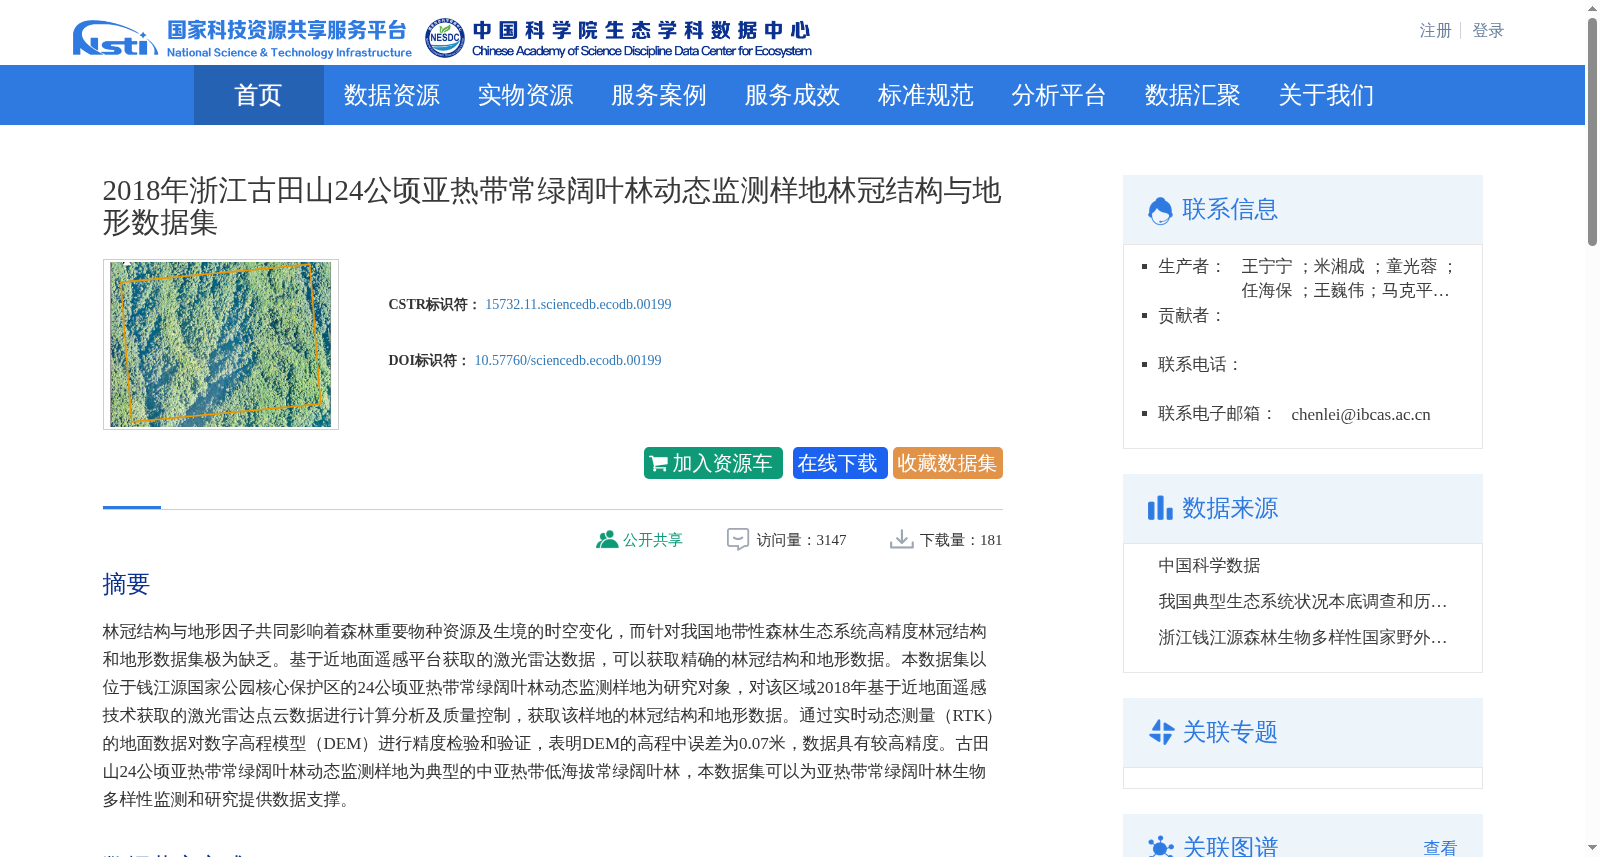Click the 加入资源车 button
This screenshot has width=1600, height=857.
coord(713,463)
